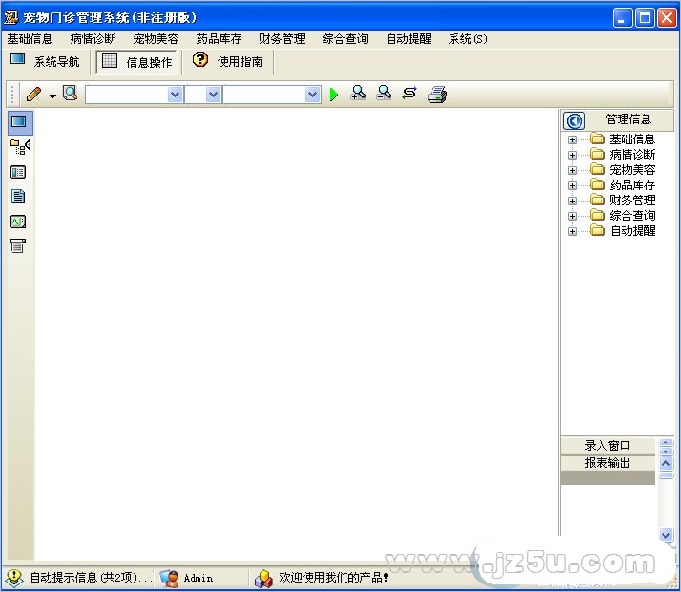Click the printer icon in toolbar
This screenshot has width=681, height=592.
tap(437, 94)
